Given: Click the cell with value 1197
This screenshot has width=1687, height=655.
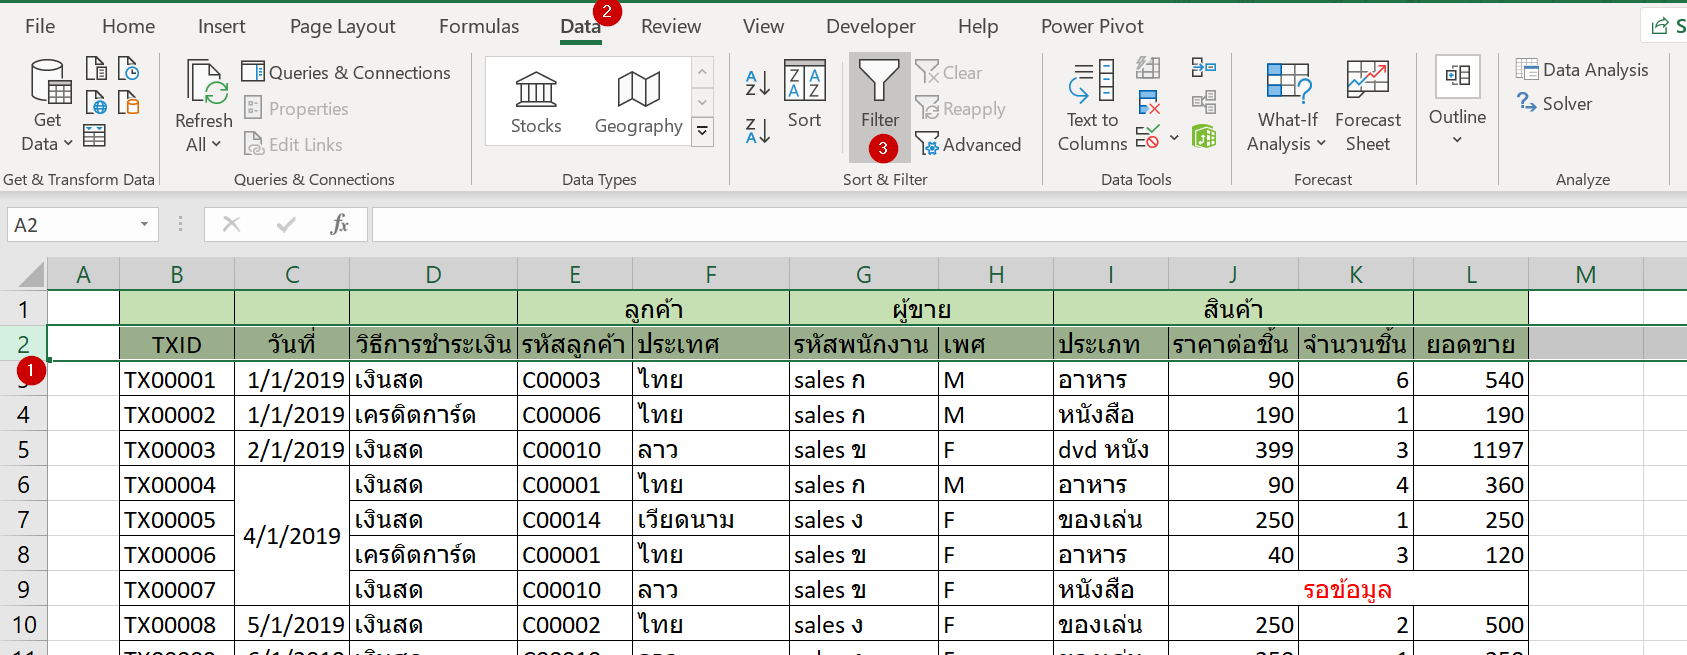Looking at the screenshot, I should (1471, 449).
